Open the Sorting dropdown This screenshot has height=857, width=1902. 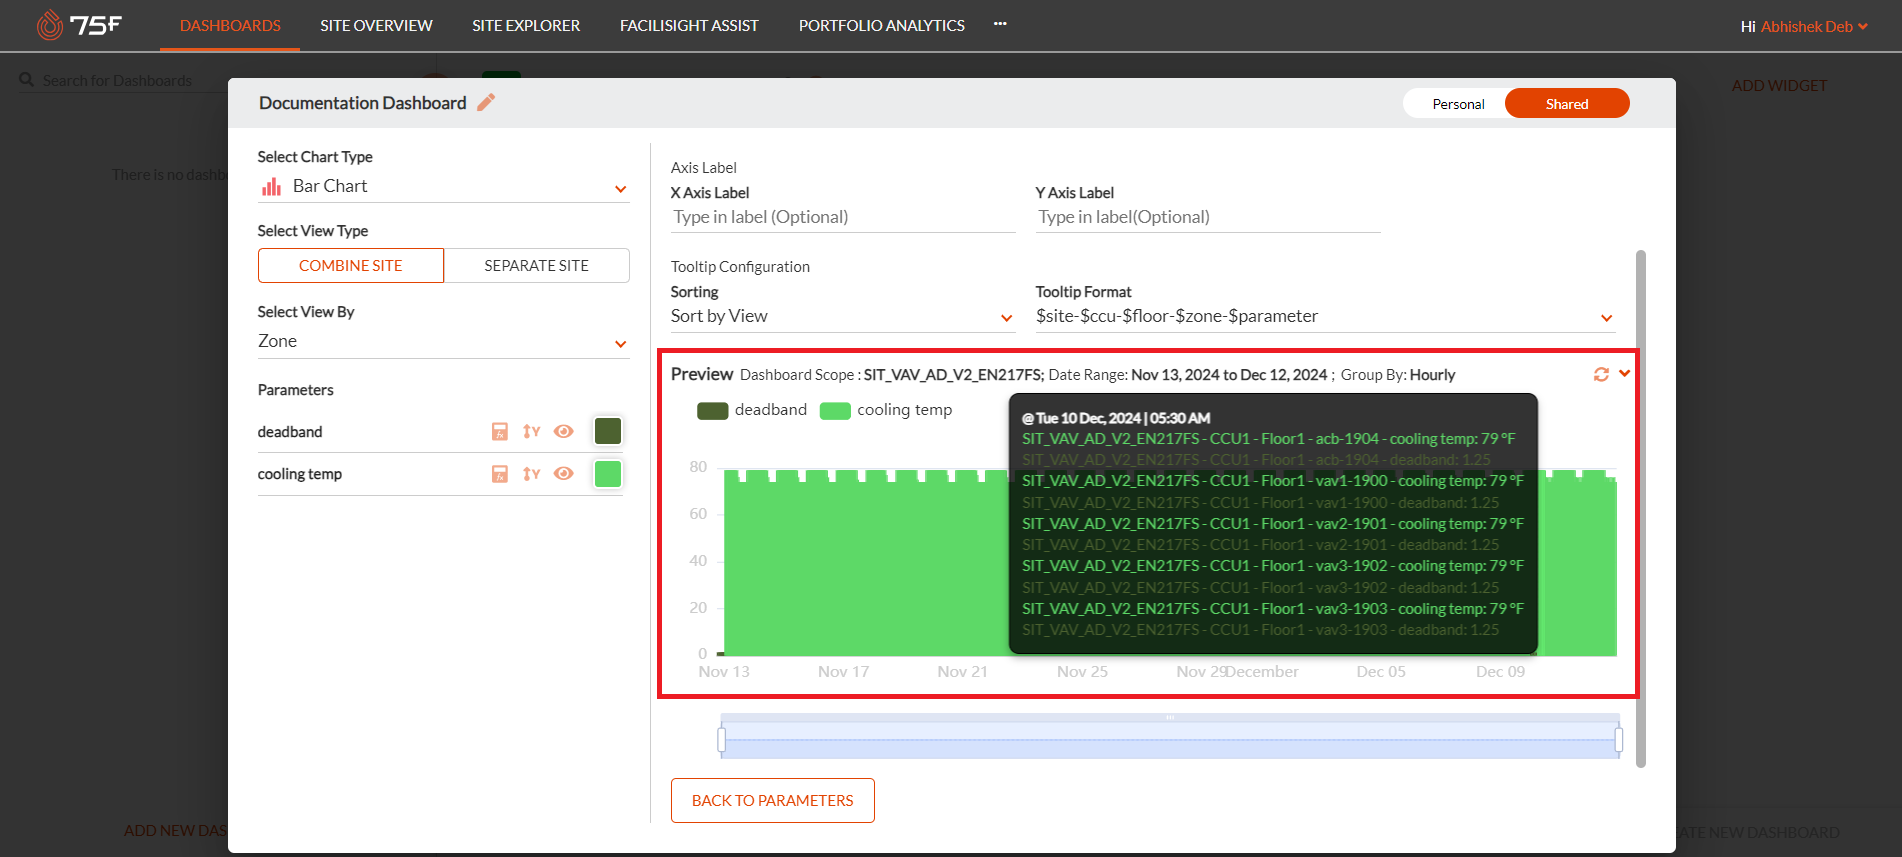point(843,316)
